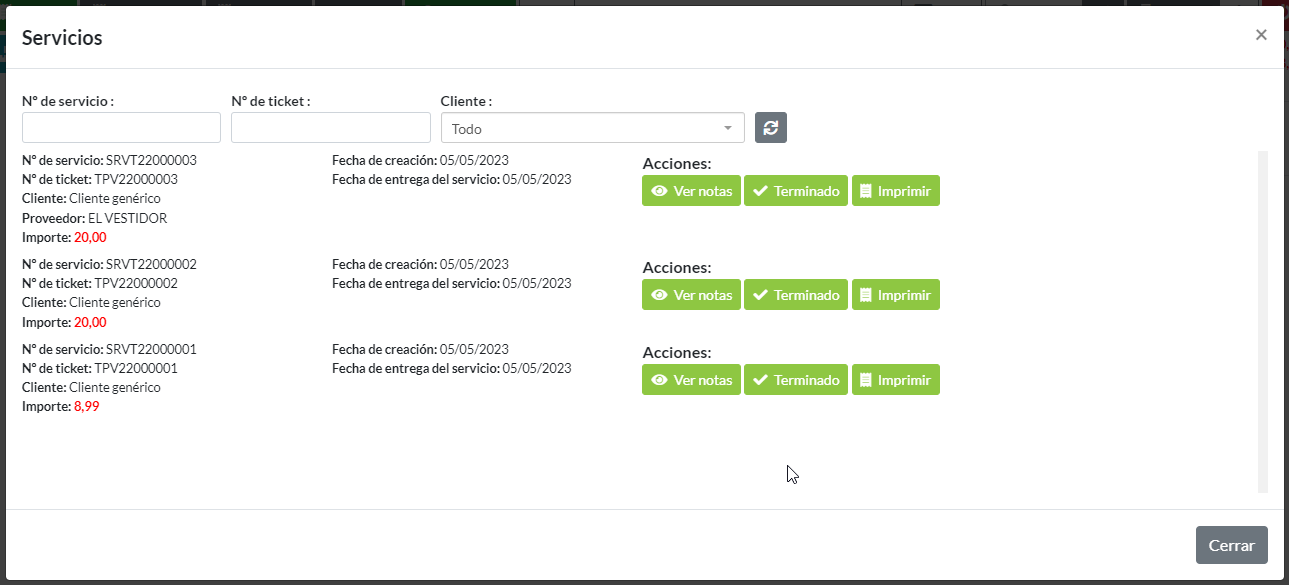1289x585 pixels.
Task: Click the Cliente dropdown arrow
Action: 727,128
